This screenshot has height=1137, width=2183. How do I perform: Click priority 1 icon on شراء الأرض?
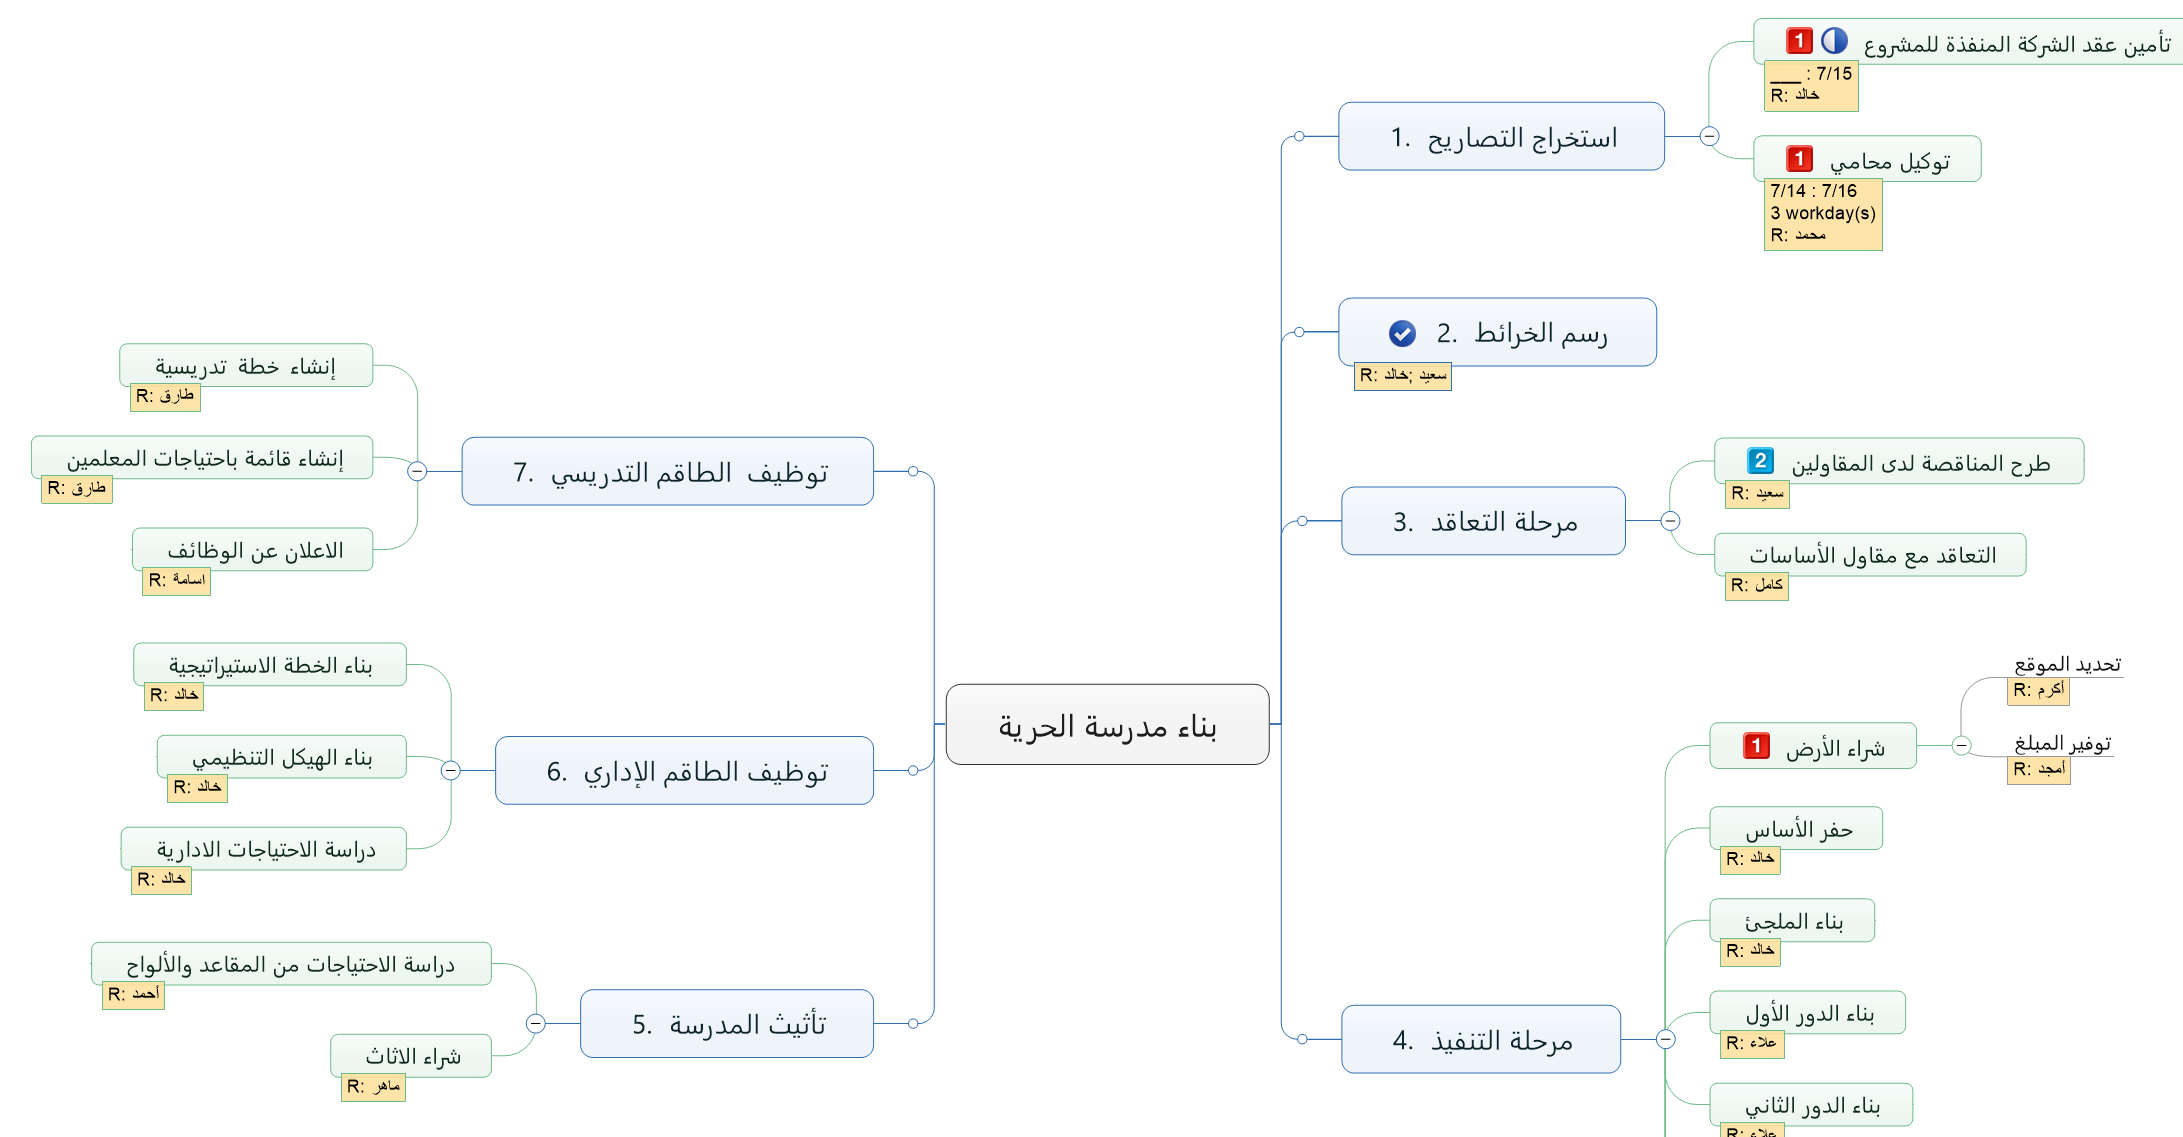click(1756, 746)
